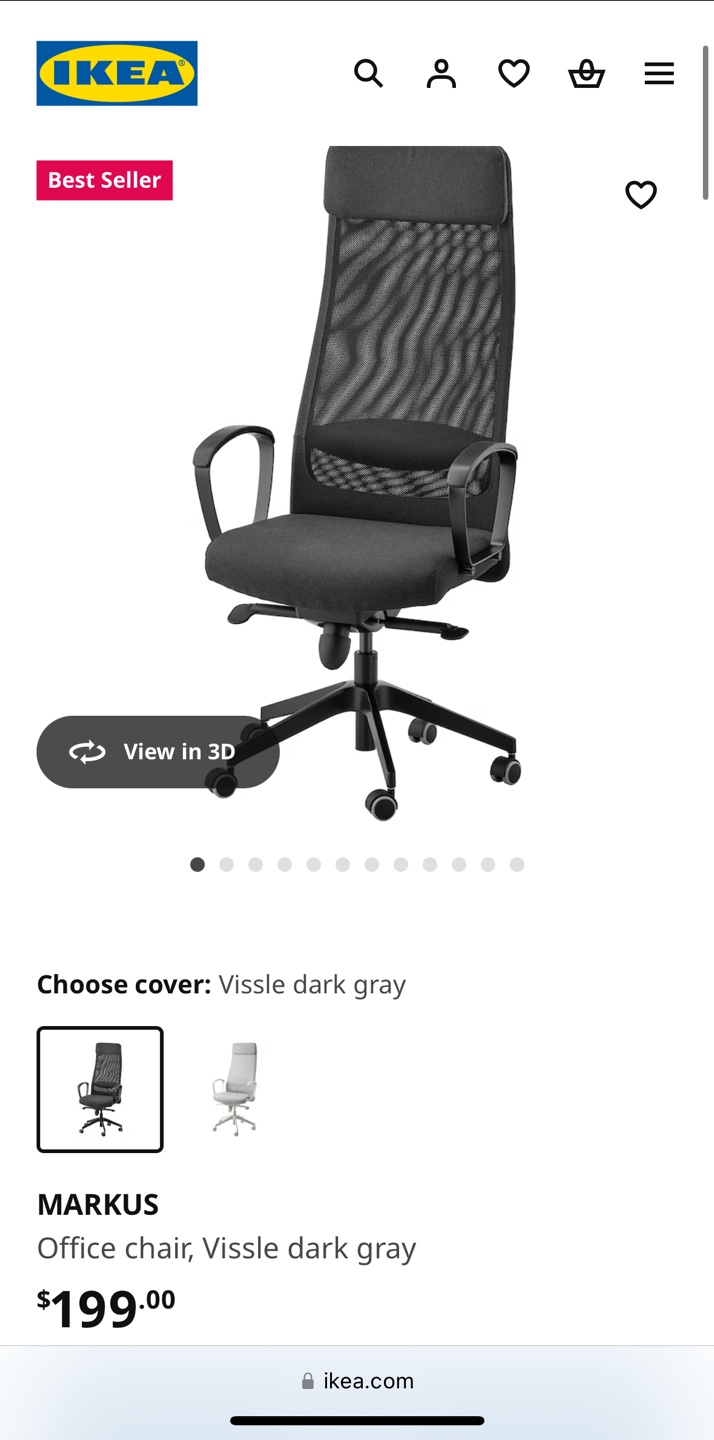Go to the second image carousel dot
The height and width of the screenshot is (1440, 714).
(226, 864)
